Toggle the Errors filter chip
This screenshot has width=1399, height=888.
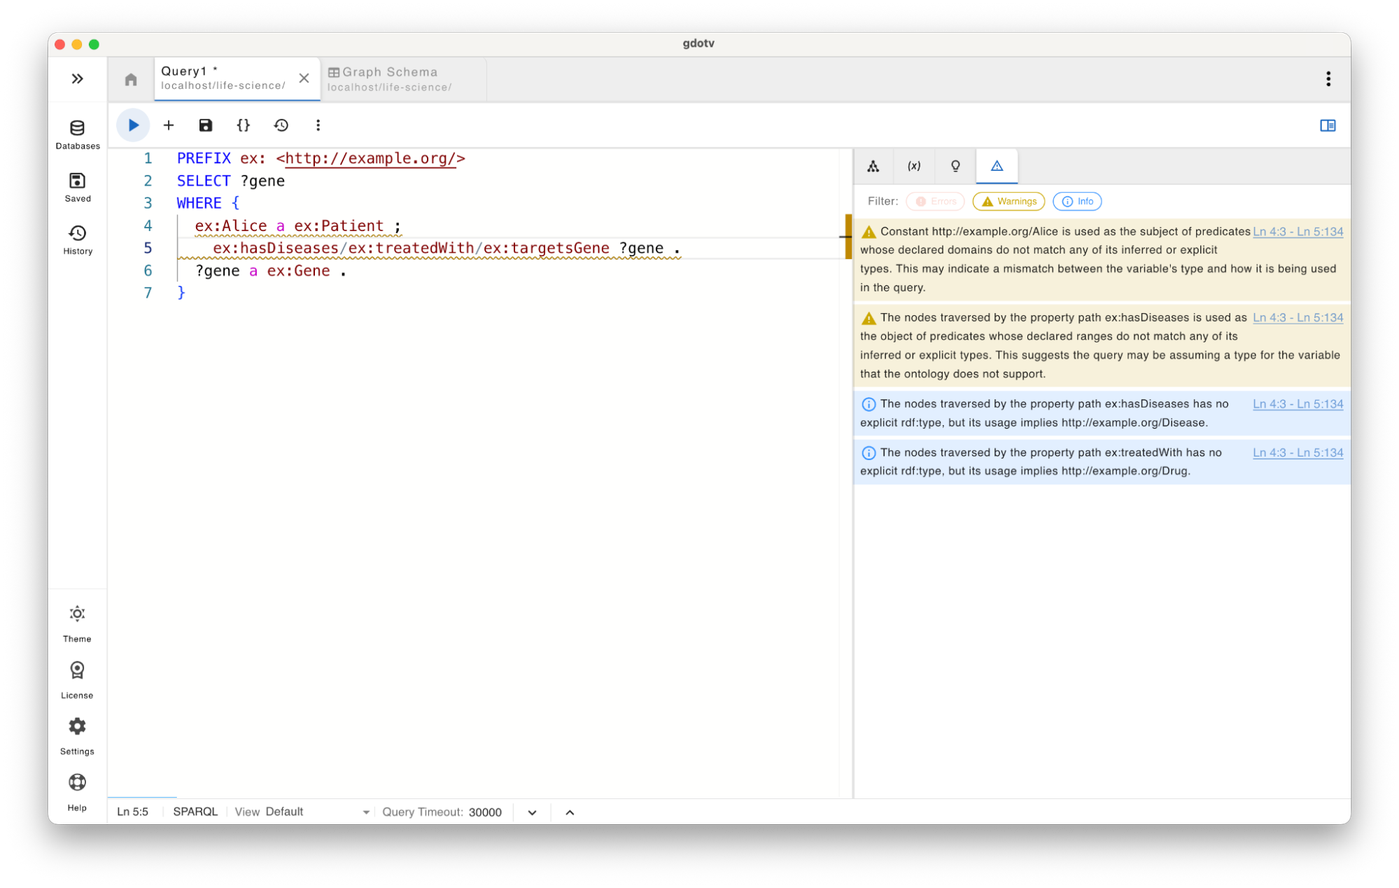935,201
